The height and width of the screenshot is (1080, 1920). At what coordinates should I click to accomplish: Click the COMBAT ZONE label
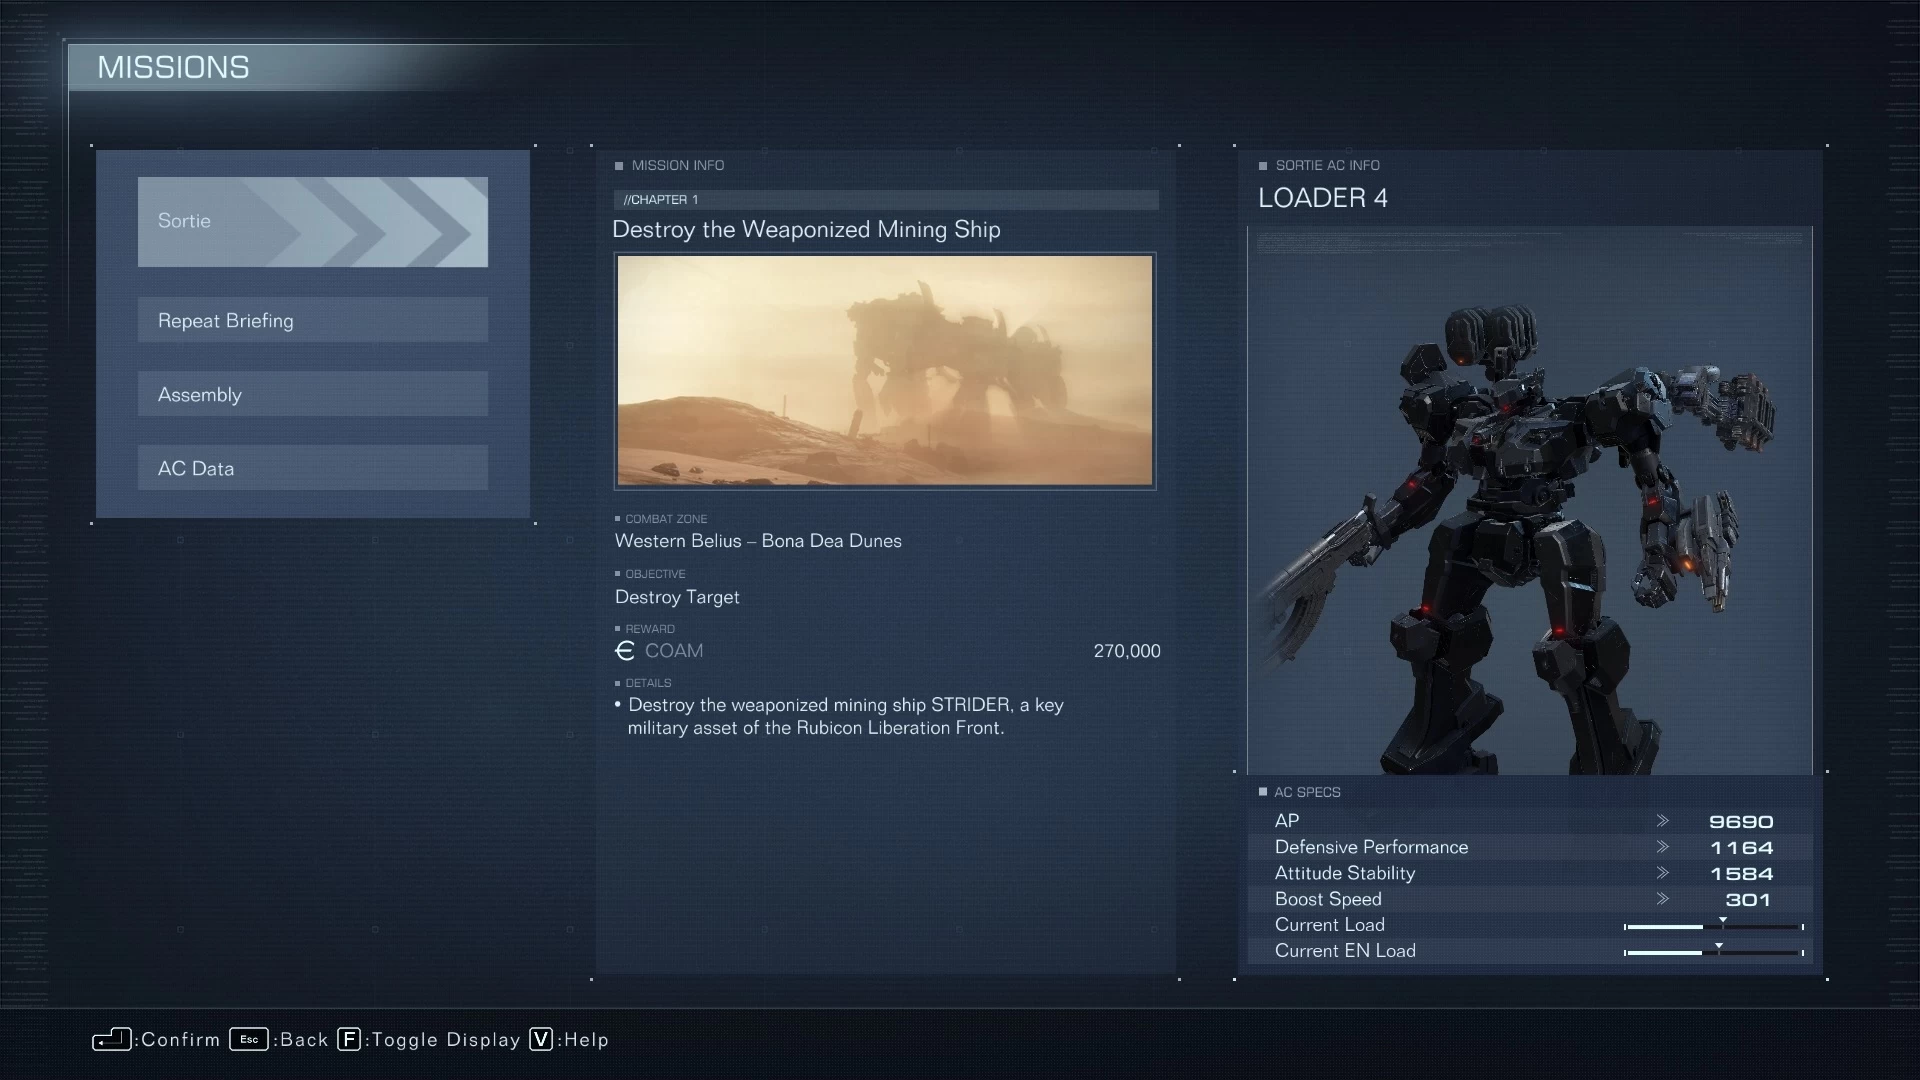pyautogui.click(x=666, y=519)
